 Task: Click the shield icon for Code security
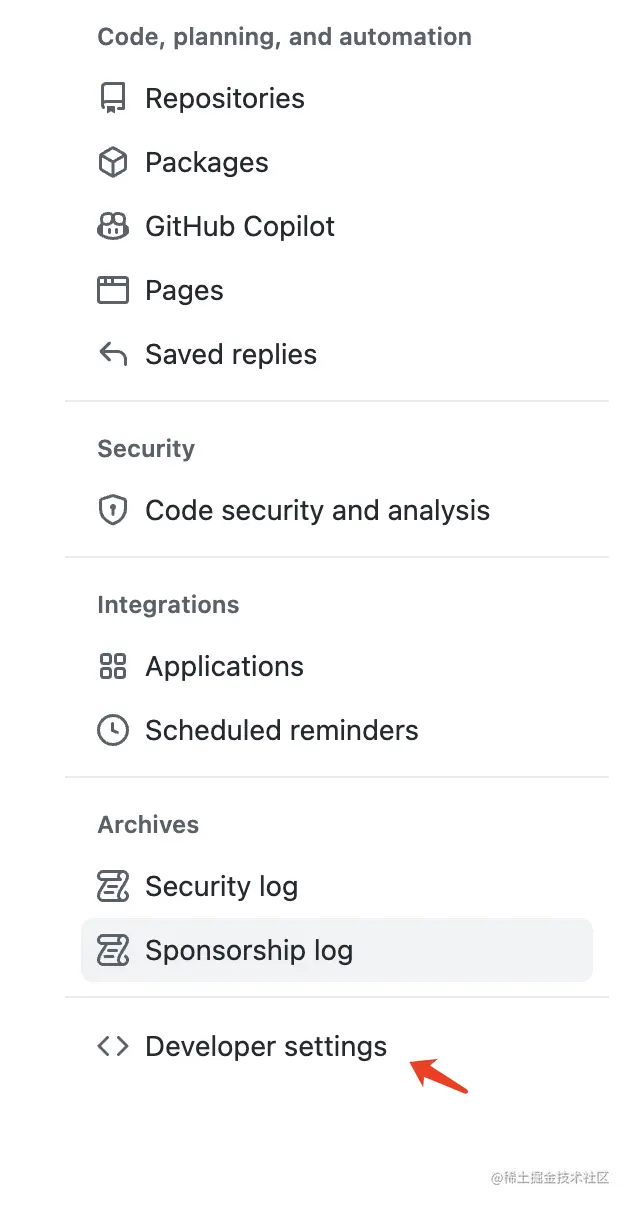click(x=113, y=510)
